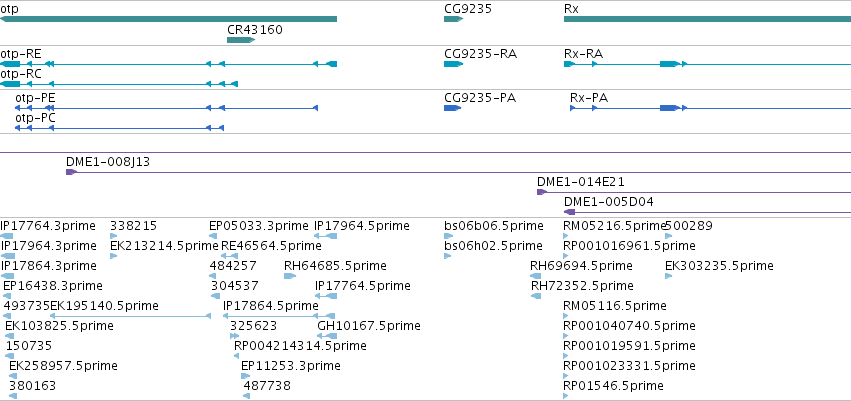Click feature 500289

(669, 236)
